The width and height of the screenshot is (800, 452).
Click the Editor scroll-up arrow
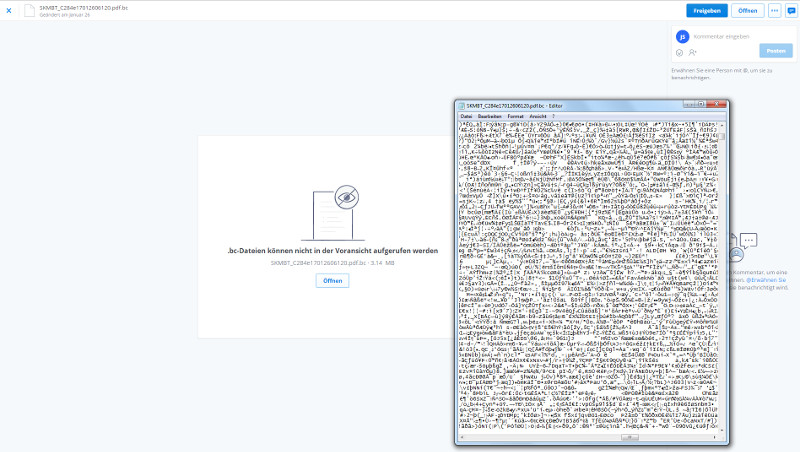722,124
